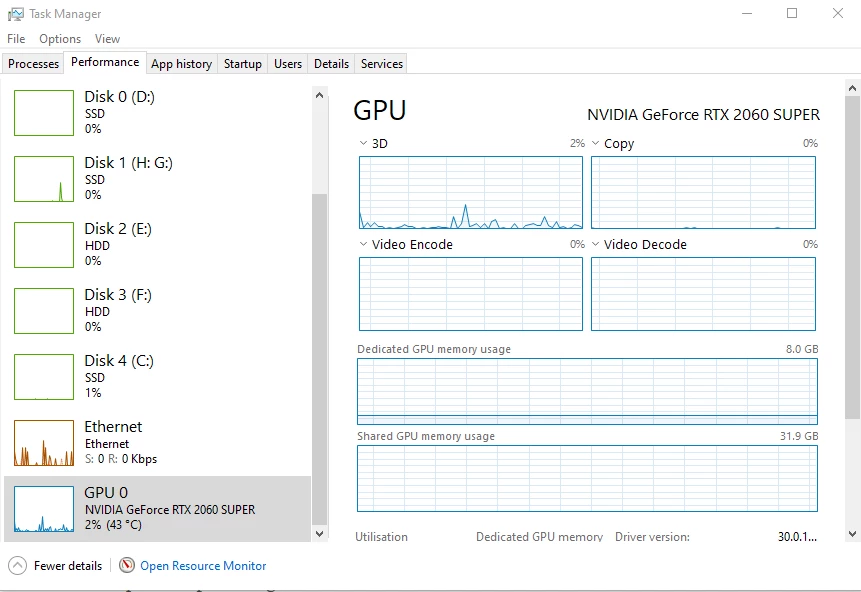Open the Services tab
The width and height of the screenshot is (861, 592).
pos(382,64)
